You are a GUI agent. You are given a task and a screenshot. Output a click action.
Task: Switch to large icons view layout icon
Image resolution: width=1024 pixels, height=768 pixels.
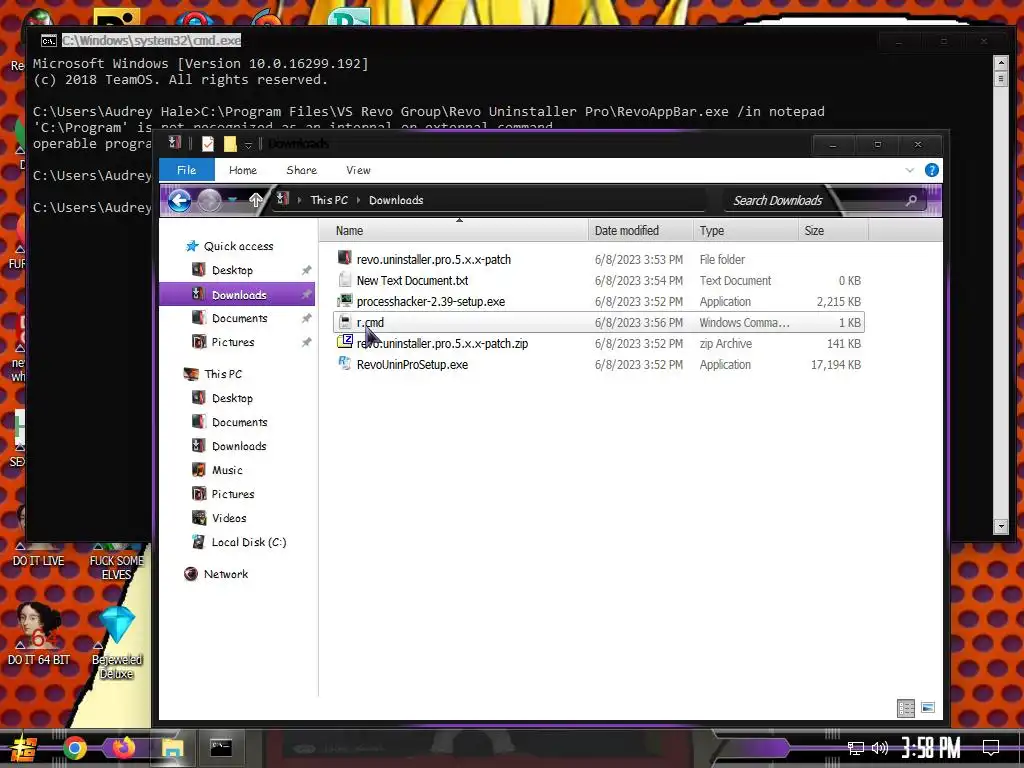click(x=927, y=708)
